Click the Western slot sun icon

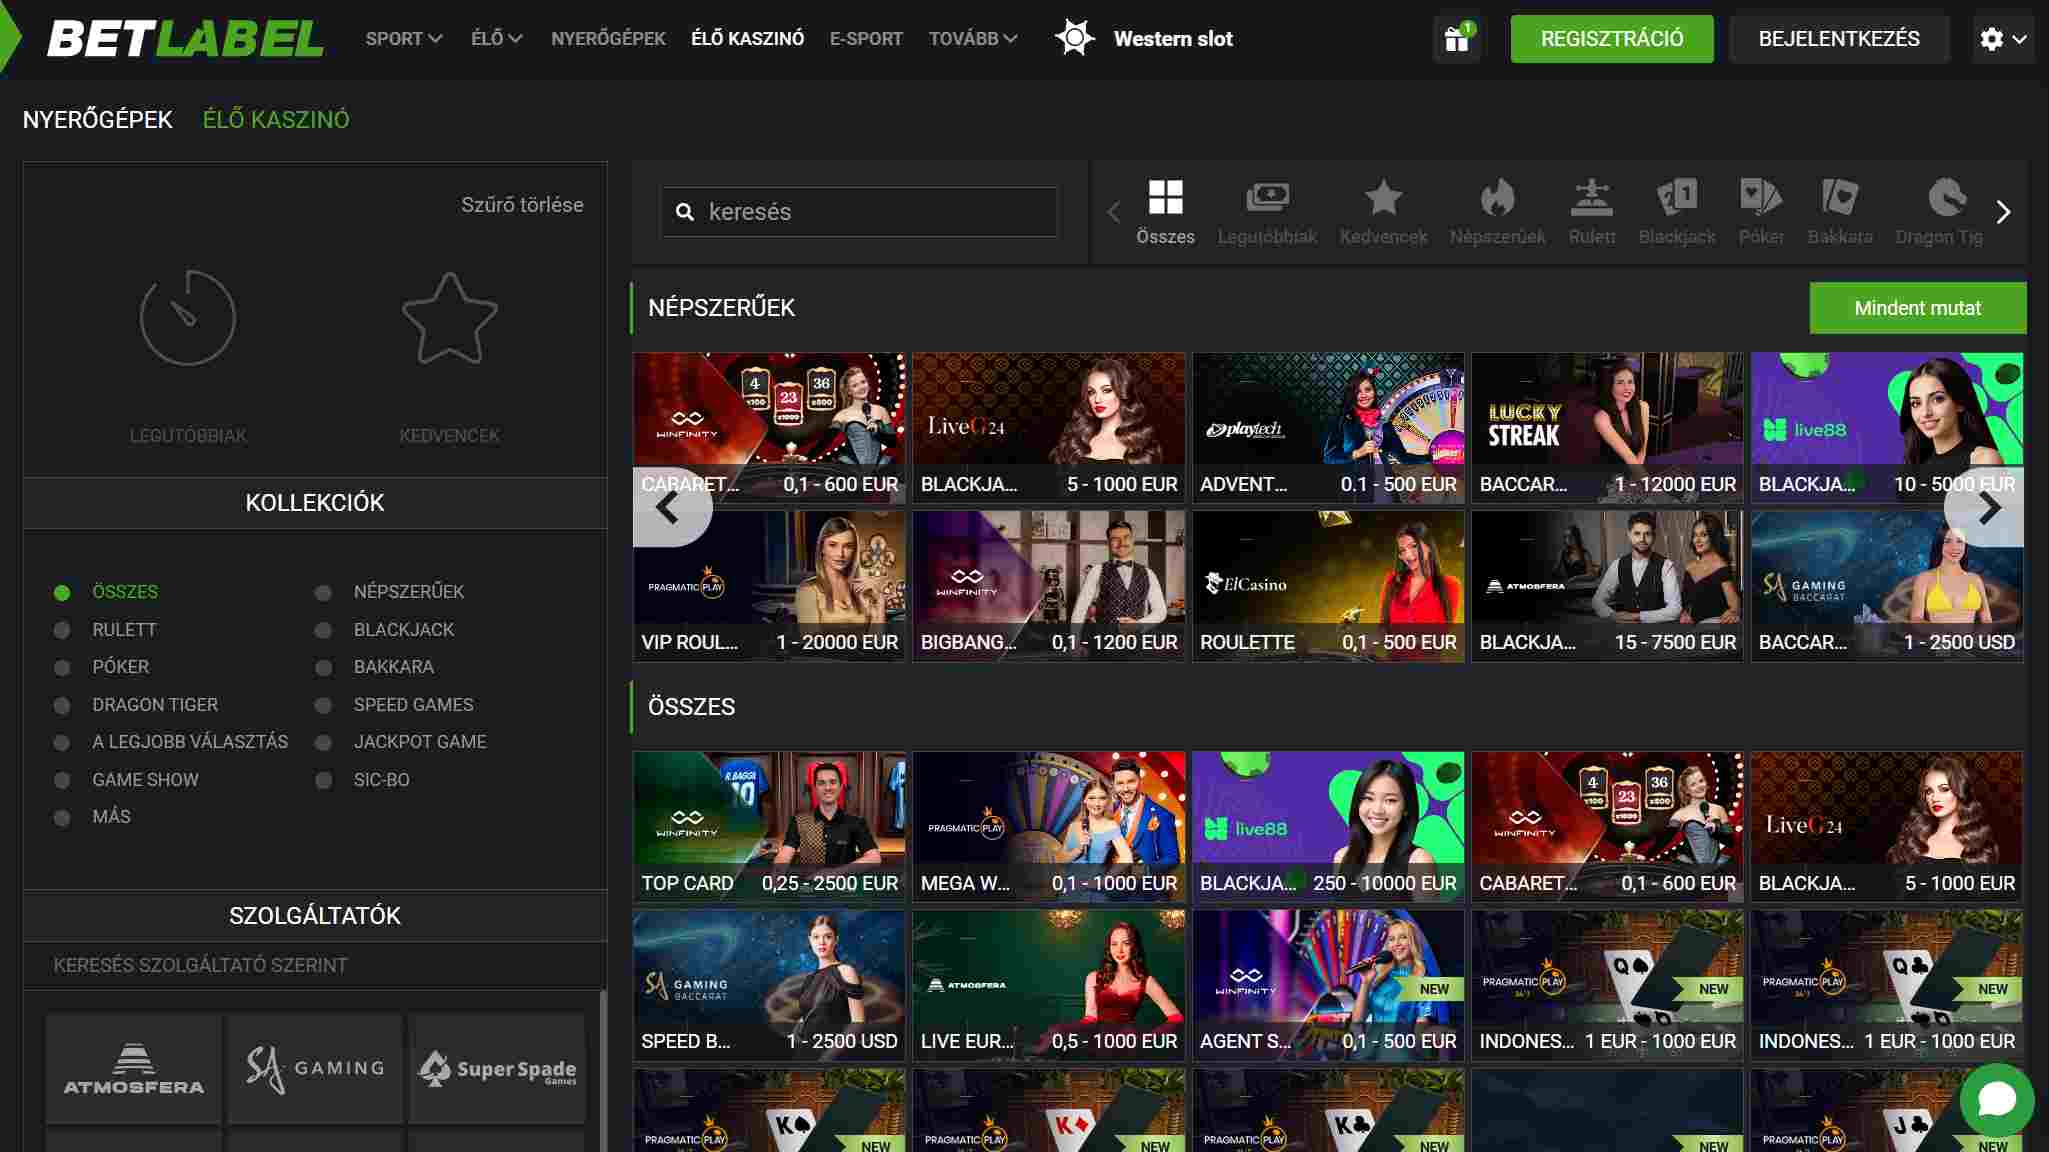coord(1076,38)
